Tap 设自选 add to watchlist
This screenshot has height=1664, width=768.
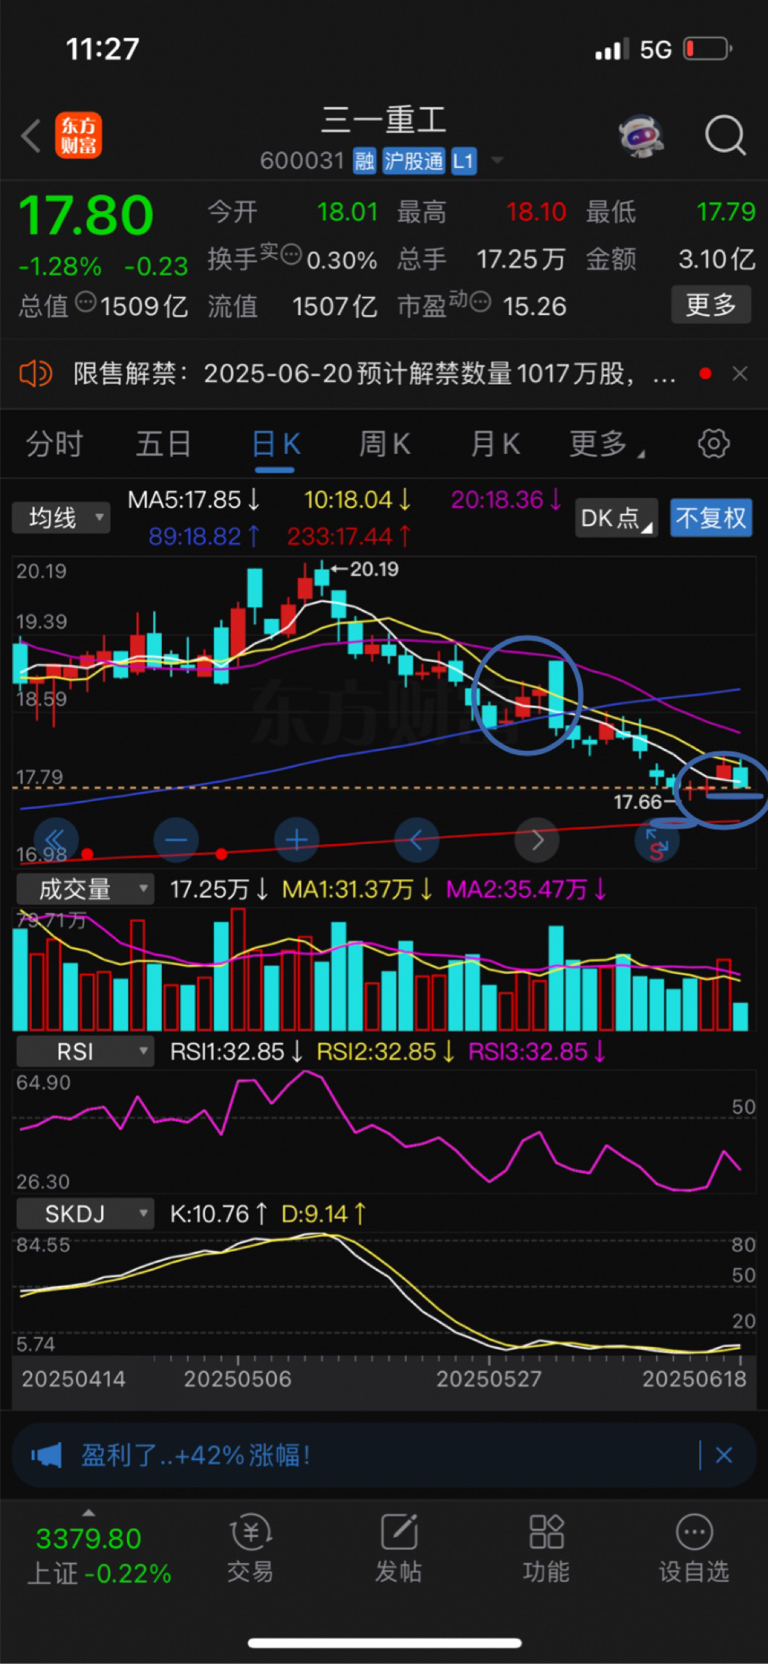[x=694, y=1548]
